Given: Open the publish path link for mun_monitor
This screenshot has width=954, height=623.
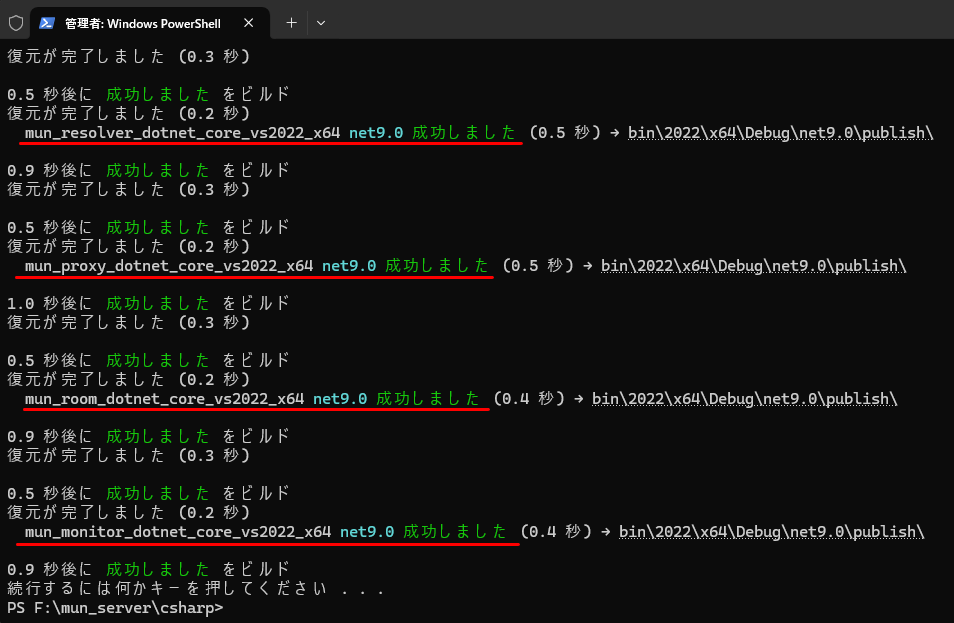Looking at the screenshot, I should [x=771, y=531].
